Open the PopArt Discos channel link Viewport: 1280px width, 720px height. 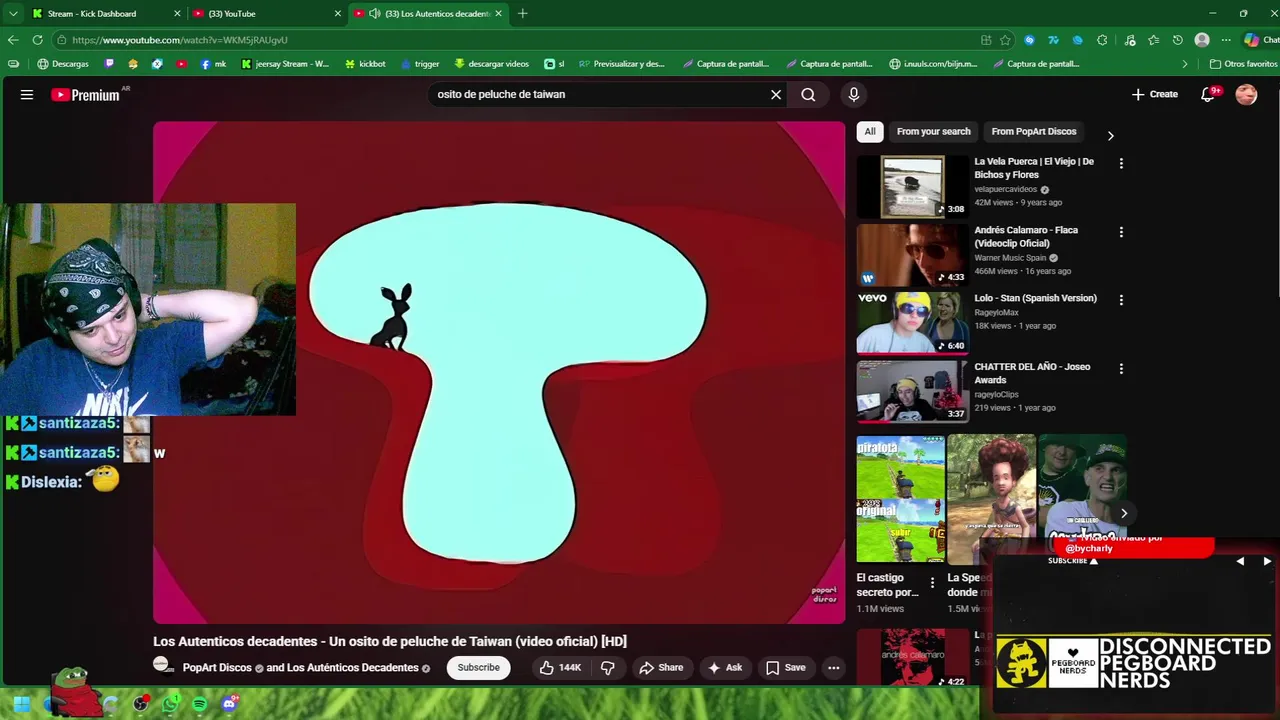coord(217,668)
